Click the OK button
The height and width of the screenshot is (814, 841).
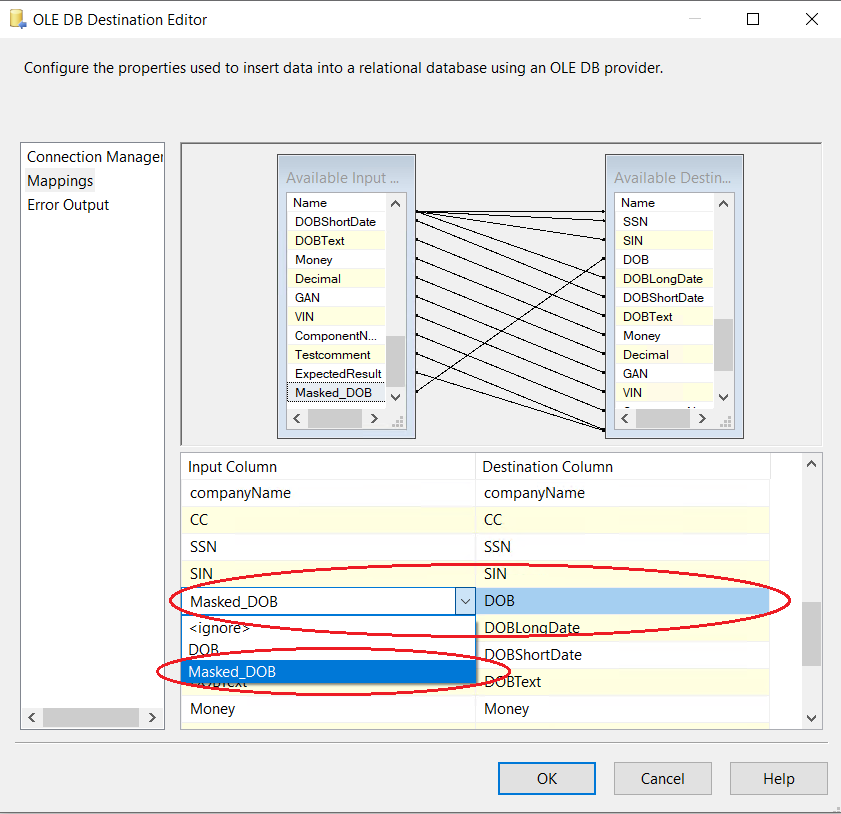(546, 778)
